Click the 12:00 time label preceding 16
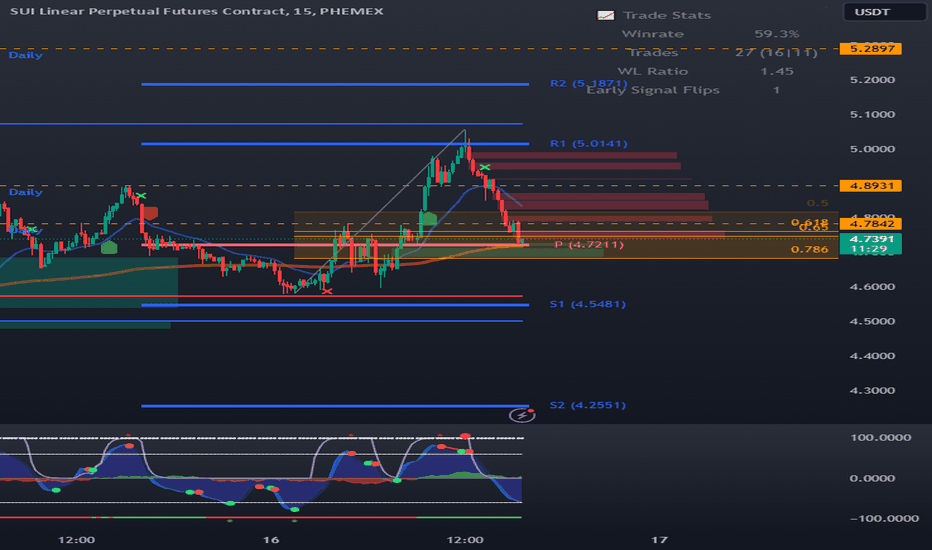Image resolution: width=932 pixels, height=550 pixels. 76,540
